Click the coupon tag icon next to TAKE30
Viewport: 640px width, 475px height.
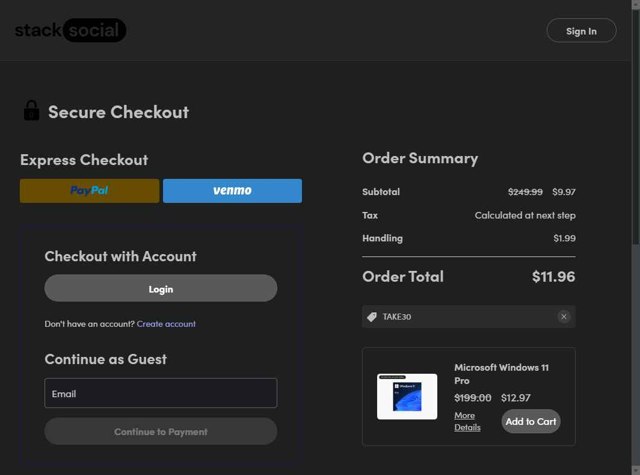[372, 317]
